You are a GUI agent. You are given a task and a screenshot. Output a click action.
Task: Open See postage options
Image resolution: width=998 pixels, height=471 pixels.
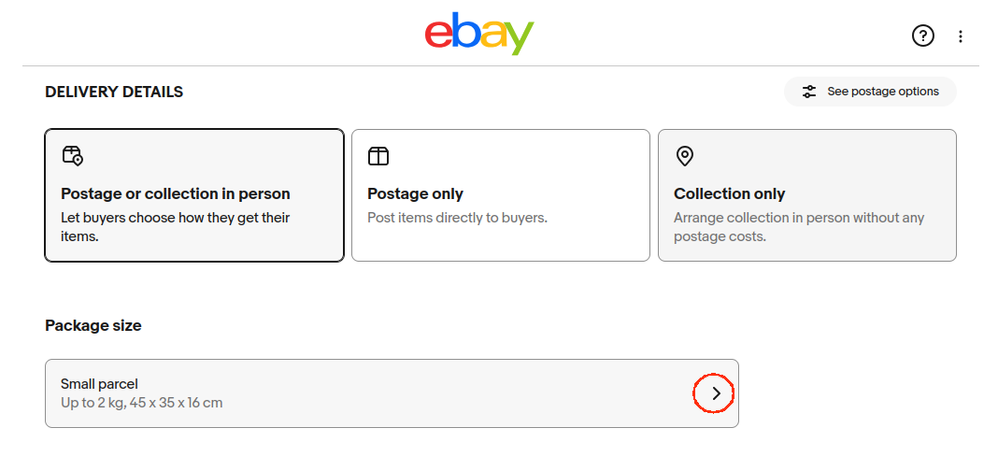click(870, 92)
